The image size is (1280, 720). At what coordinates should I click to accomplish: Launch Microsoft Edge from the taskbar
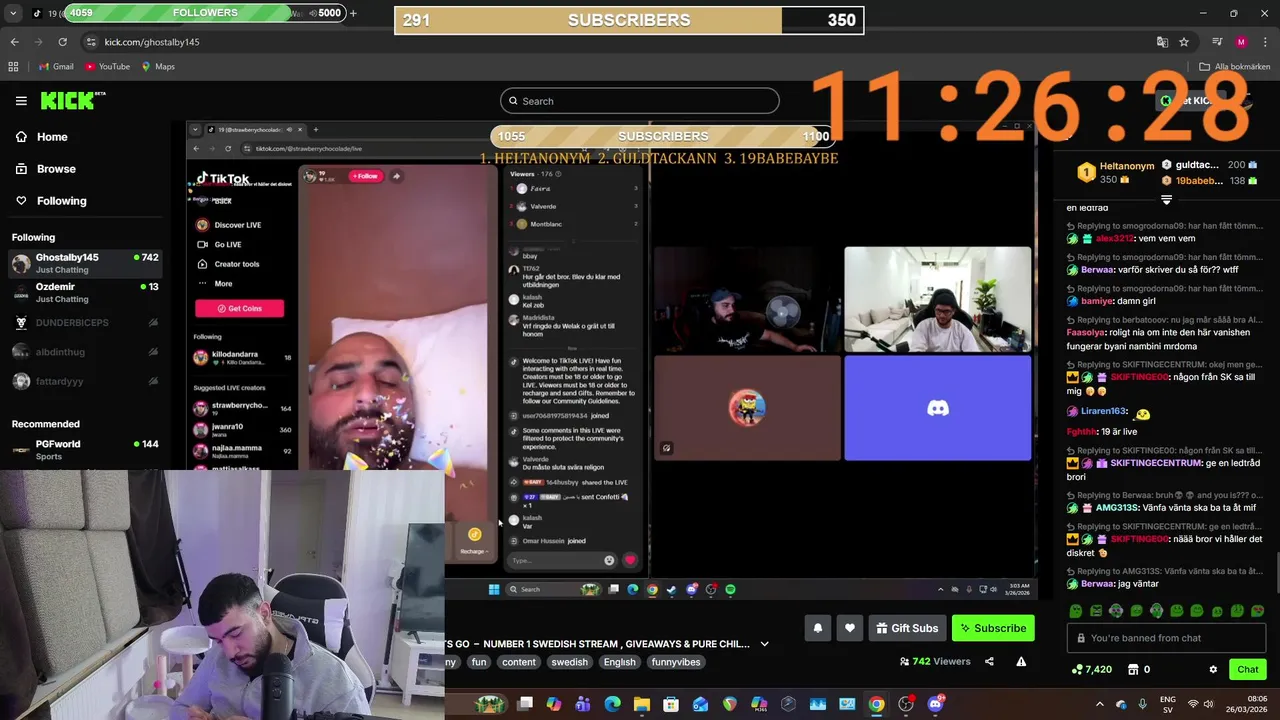(x=612, y=704)
